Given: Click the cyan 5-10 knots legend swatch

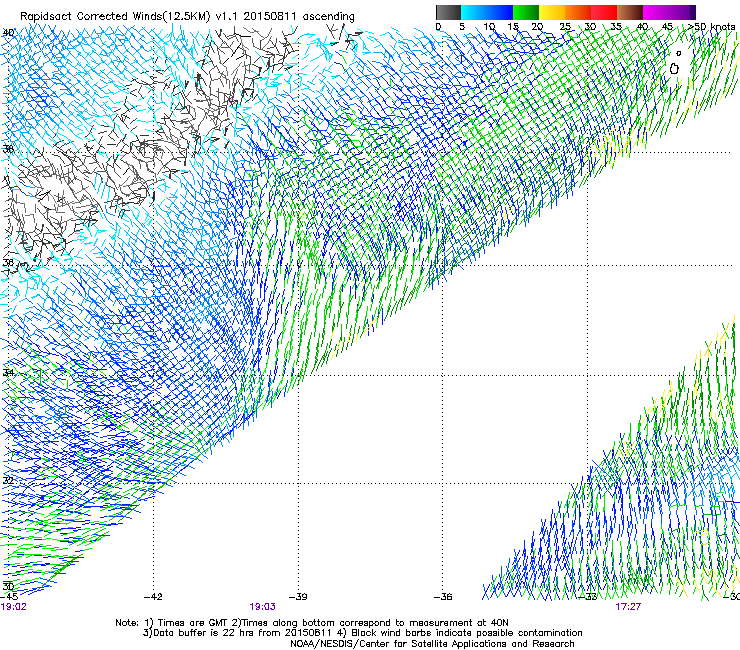Looking at the screenshot, I should 474,12.
